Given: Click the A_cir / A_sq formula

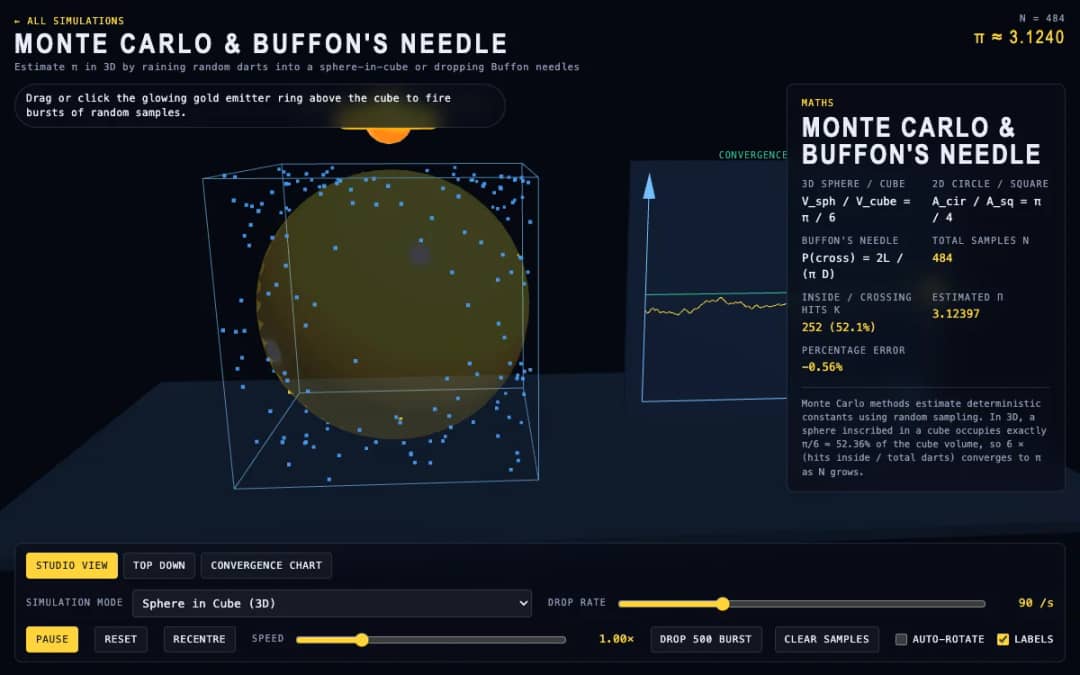Looking at the screenshot, I should pyautogui.click(x=987, y=209).
